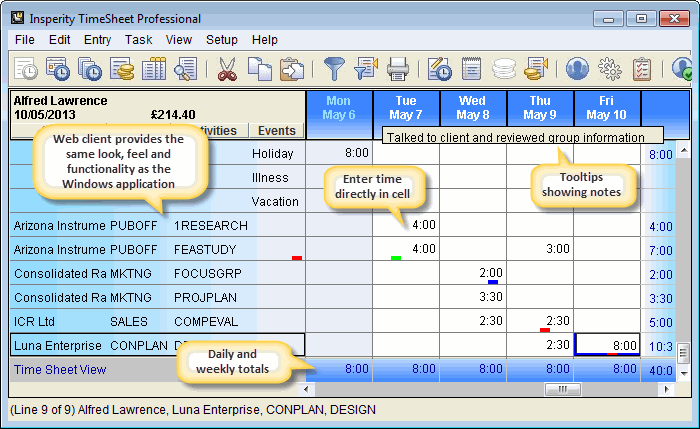Open the Task menu
The height and width of the screenshot is (429, 700).
(x=138, y=40)
